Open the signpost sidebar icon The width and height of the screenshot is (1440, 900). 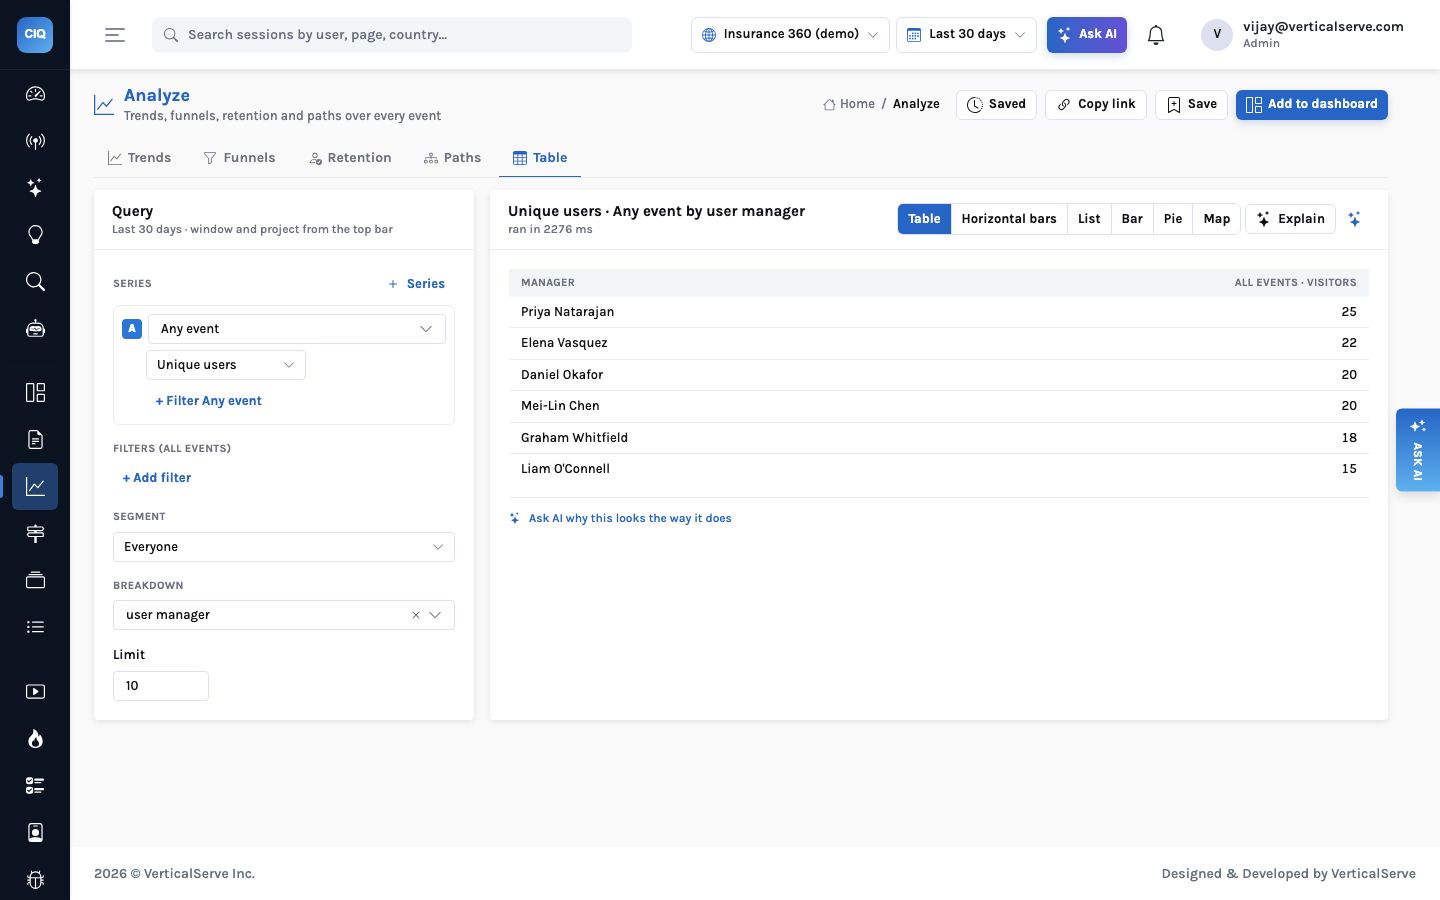pos(35,533)
